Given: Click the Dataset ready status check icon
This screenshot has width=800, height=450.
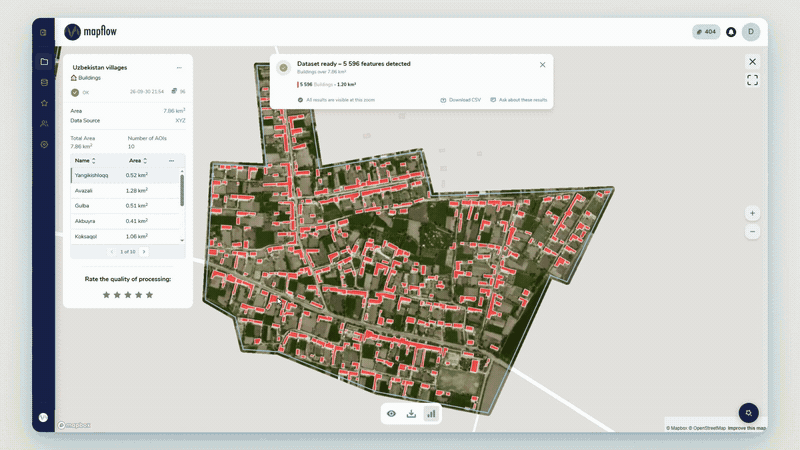Looking at the screenshot, I should (283, 67).
